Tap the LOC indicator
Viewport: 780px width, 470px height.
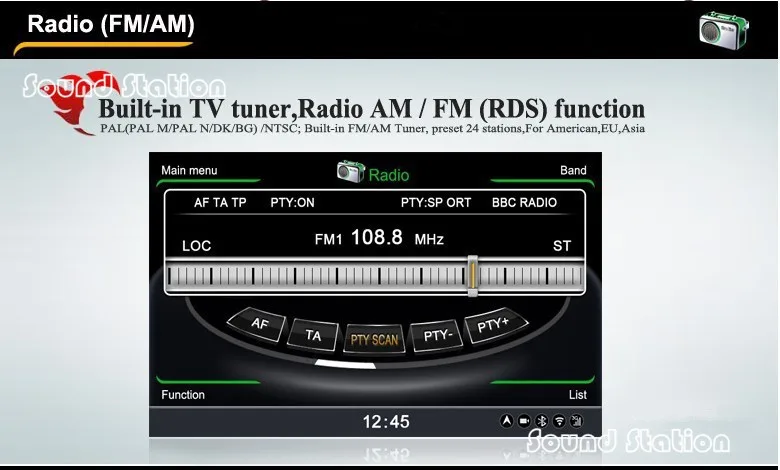[196, 246]
